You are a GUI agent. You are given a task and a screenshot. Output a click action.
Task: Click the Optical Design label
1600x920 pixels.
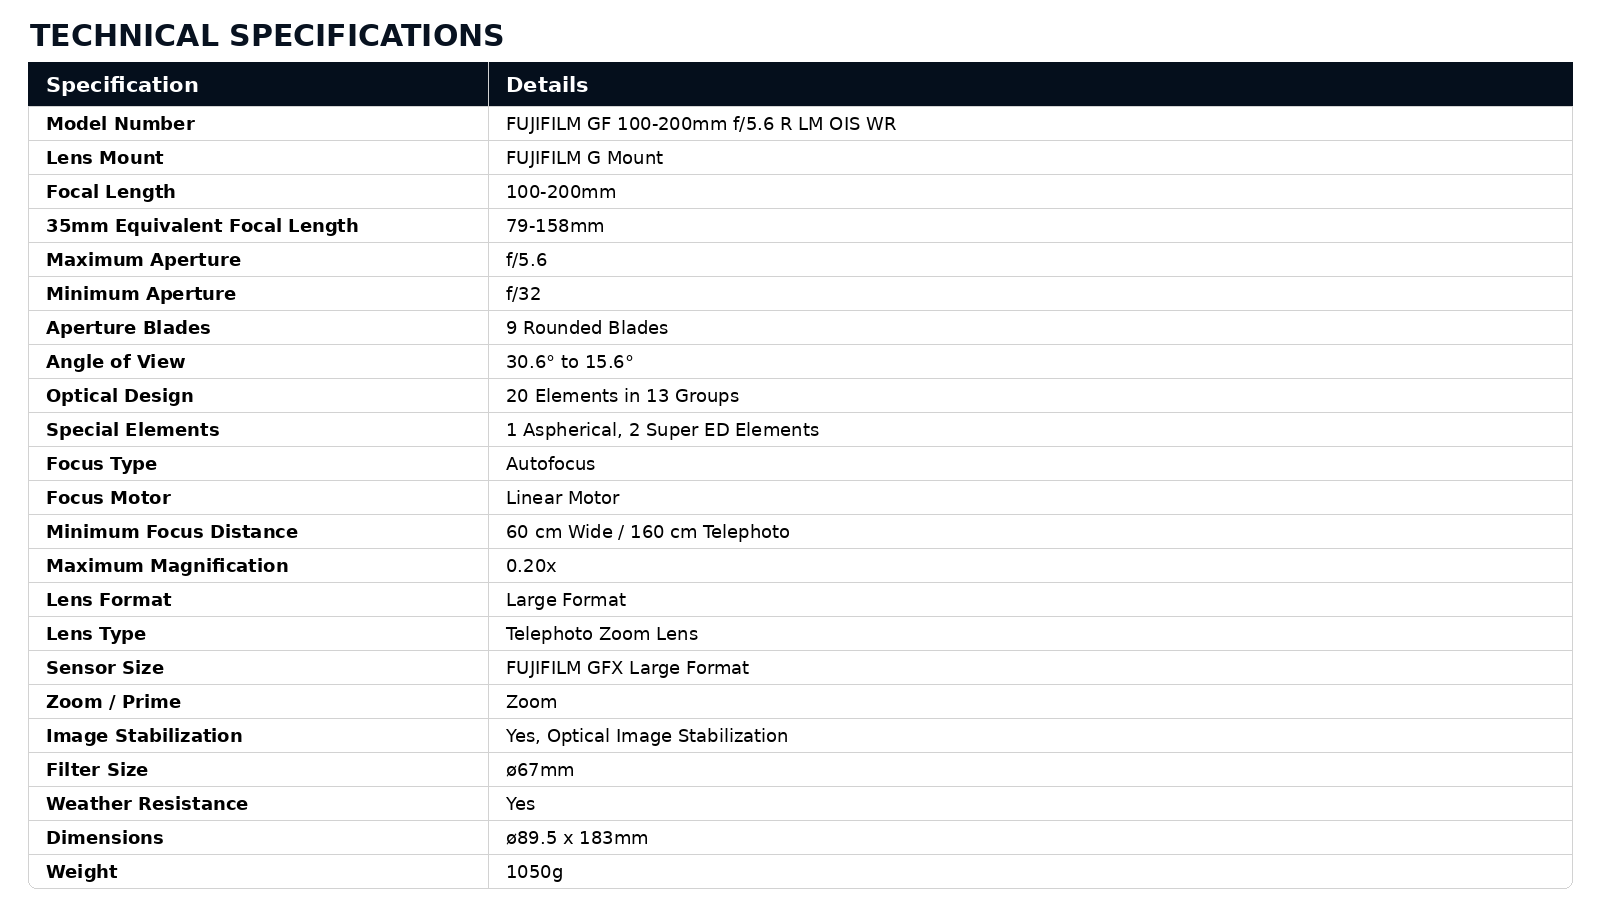pos(119,396)
